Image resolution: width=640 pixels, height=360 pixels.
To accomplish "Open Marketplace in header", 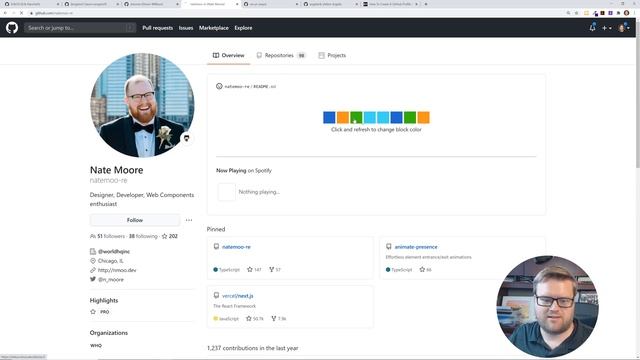I will pyautogui.click(x=213, y=28).
